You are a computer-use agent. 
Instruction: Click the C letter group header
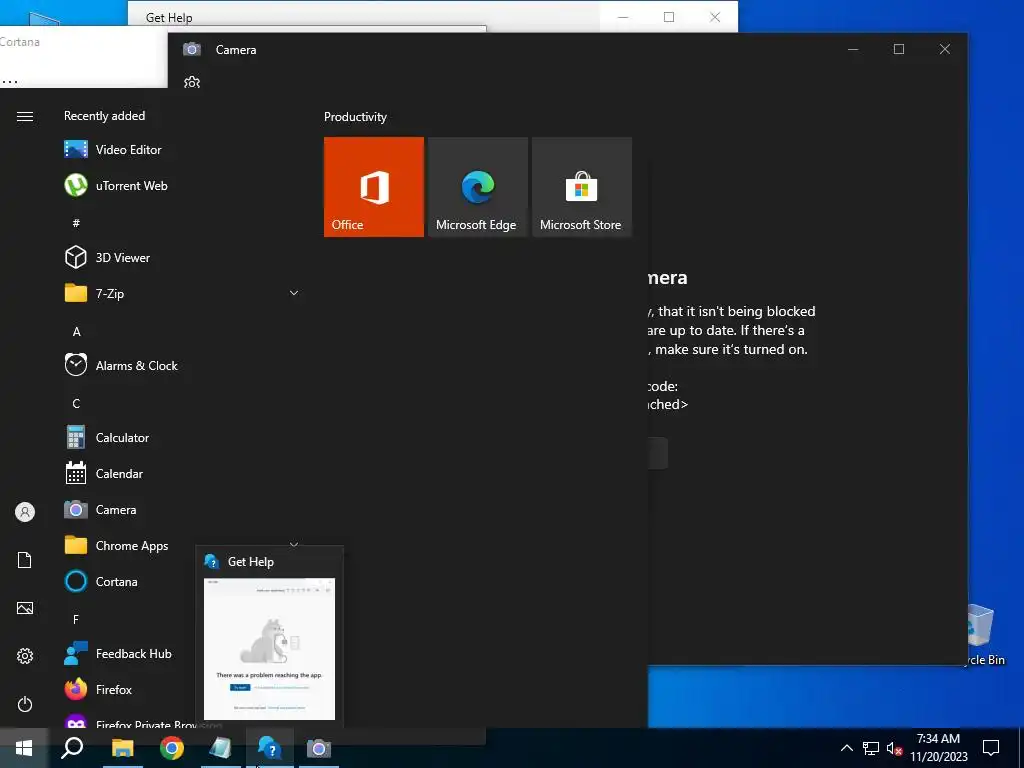tap(76, 404)
